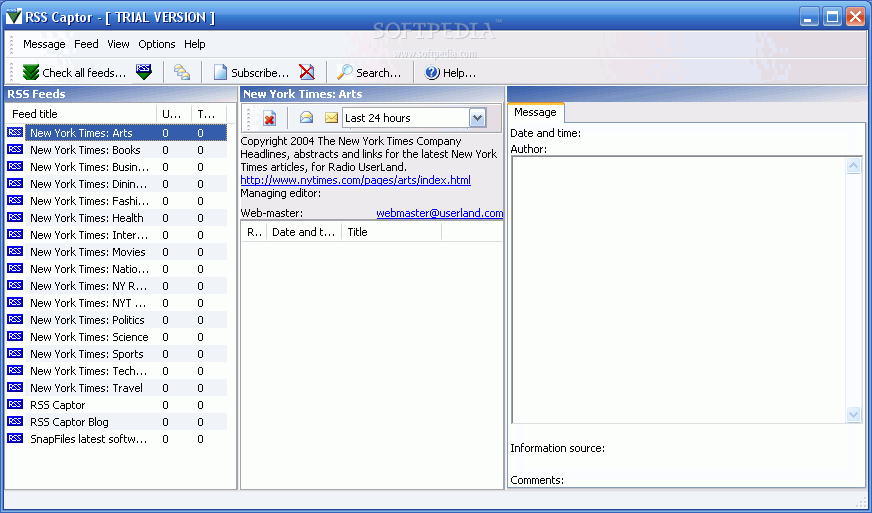The height and width of the screenshot is (513, 872).
Task: Open the Feed menu
Action: [86, 44]
